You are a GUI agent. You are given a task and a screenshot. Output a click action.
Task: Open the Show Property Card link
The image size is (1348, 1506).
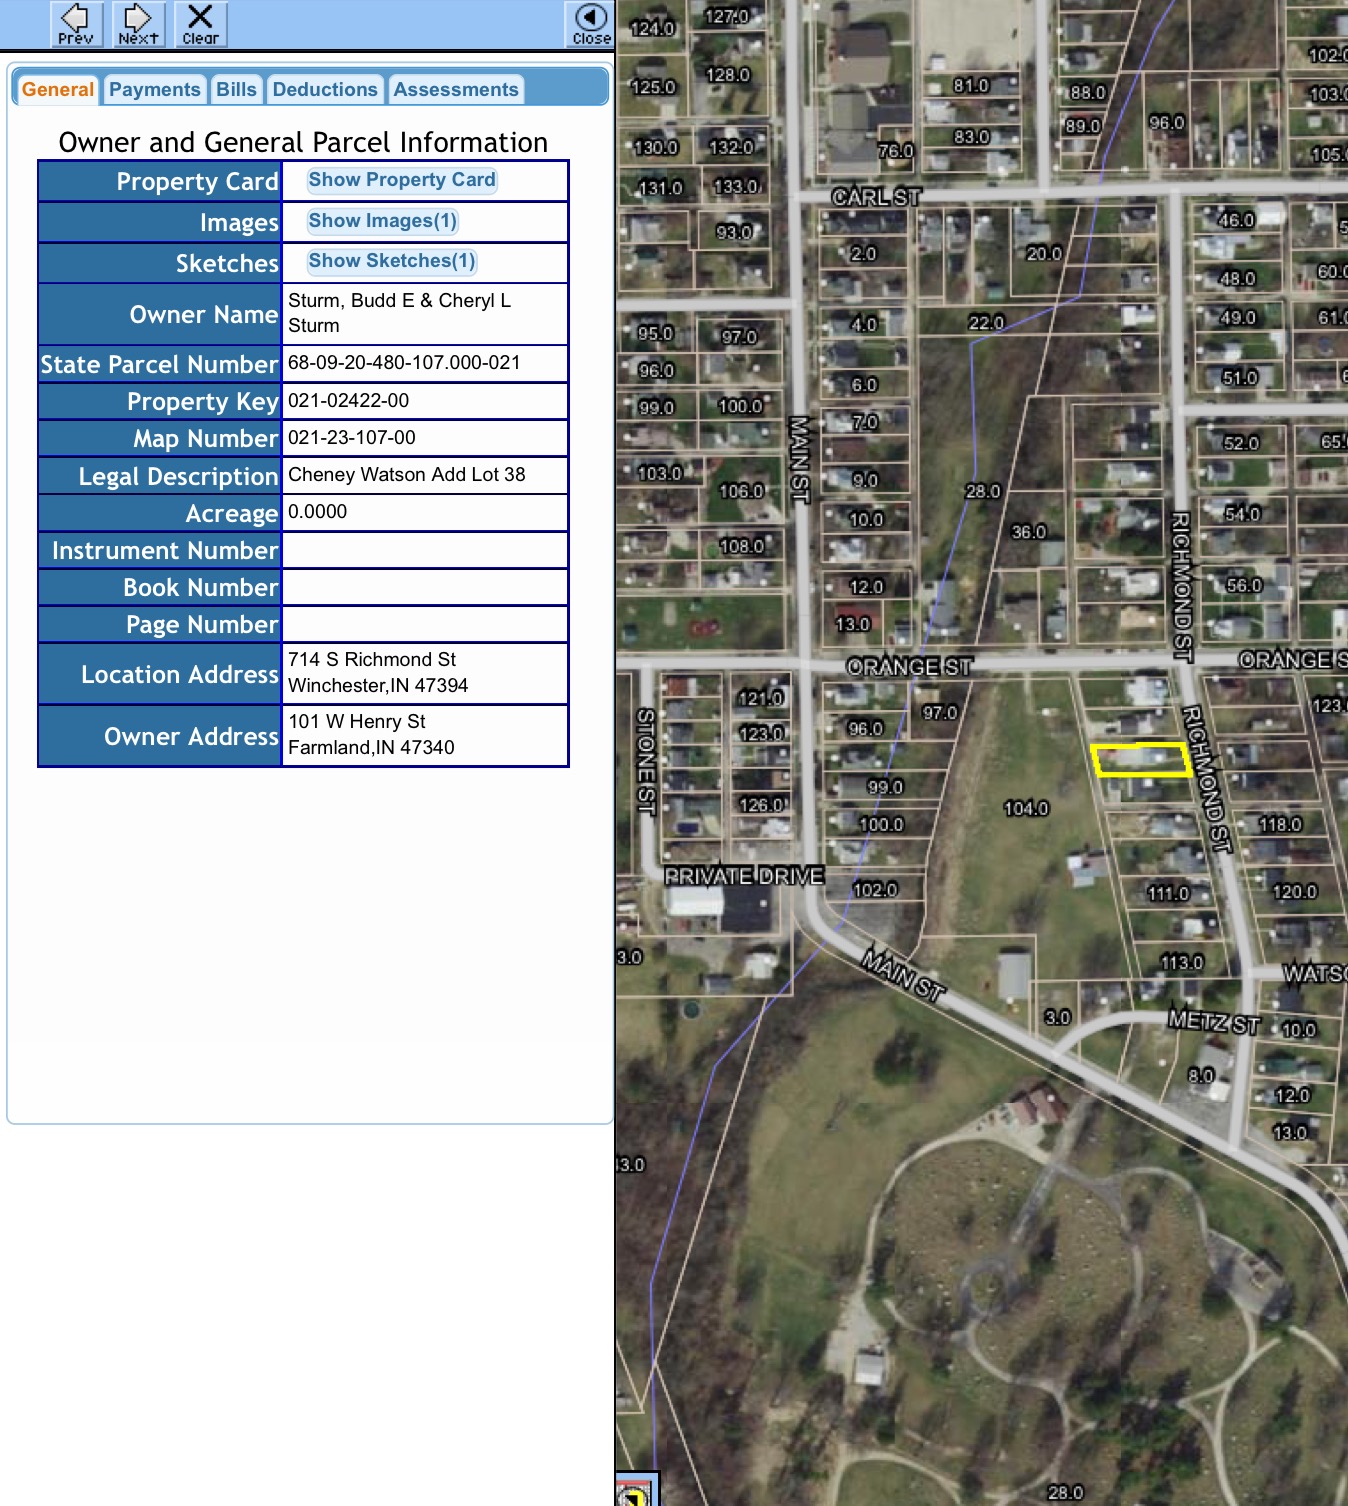(402, 180)
